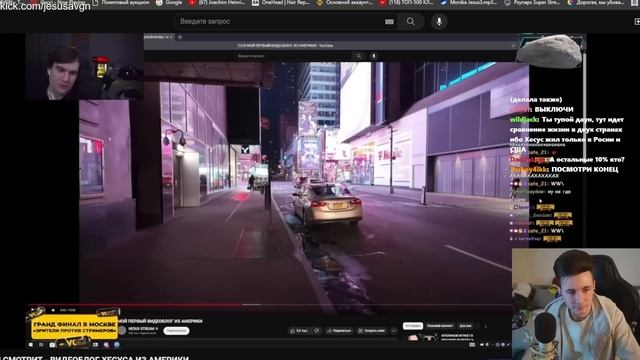The height and width of the screenshot is (360, 640).
Task: Open a new tab in the inner browser
Action: point(180,37)
